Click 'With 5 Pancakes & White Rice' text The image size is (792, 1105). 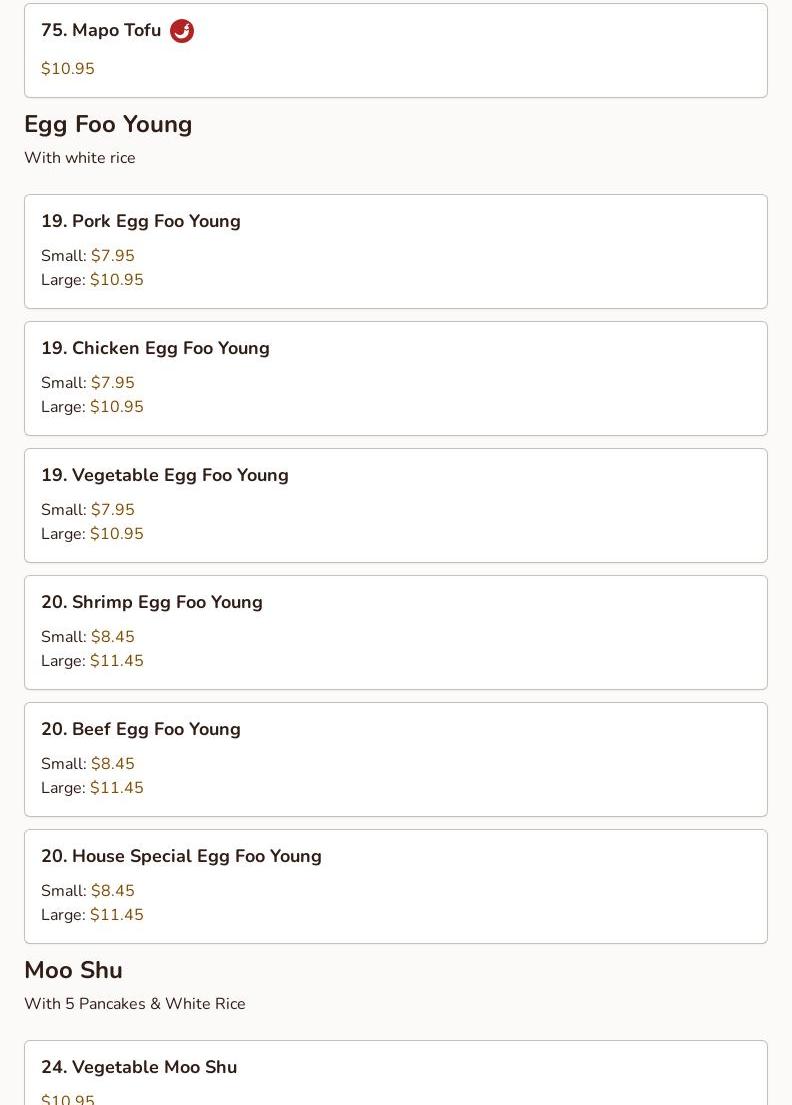135,1004
